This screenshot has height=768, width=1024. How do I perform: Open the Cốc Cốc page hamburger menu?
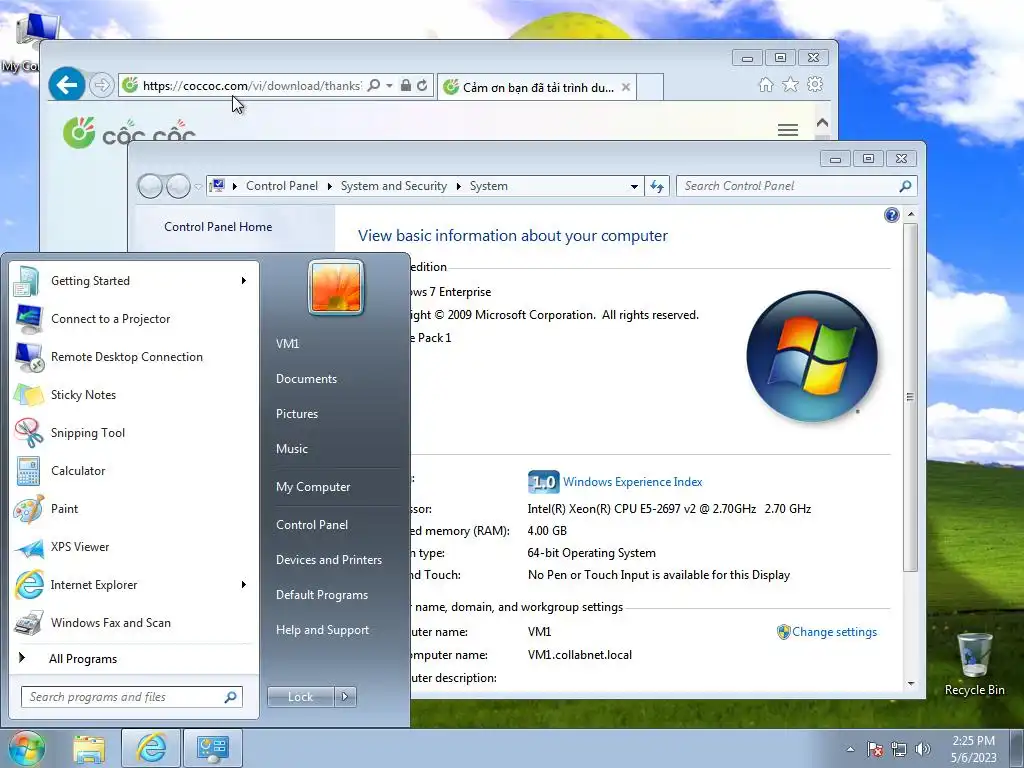tap(788, 130)
